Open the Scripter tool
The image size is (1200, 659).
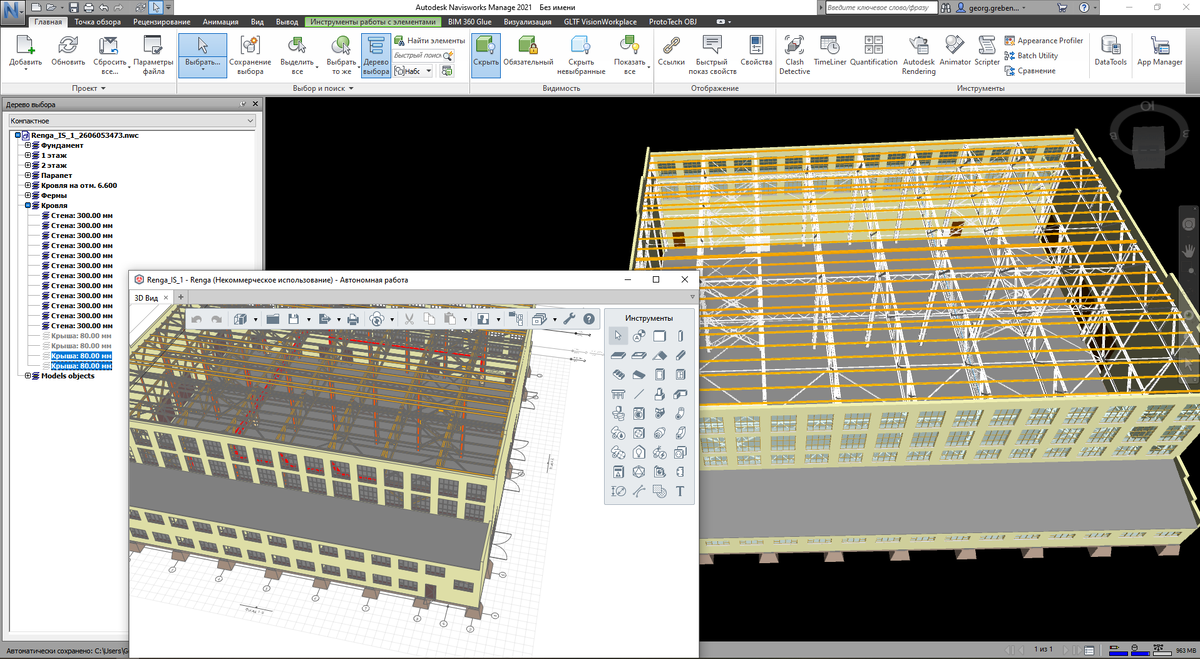point(987,50)
